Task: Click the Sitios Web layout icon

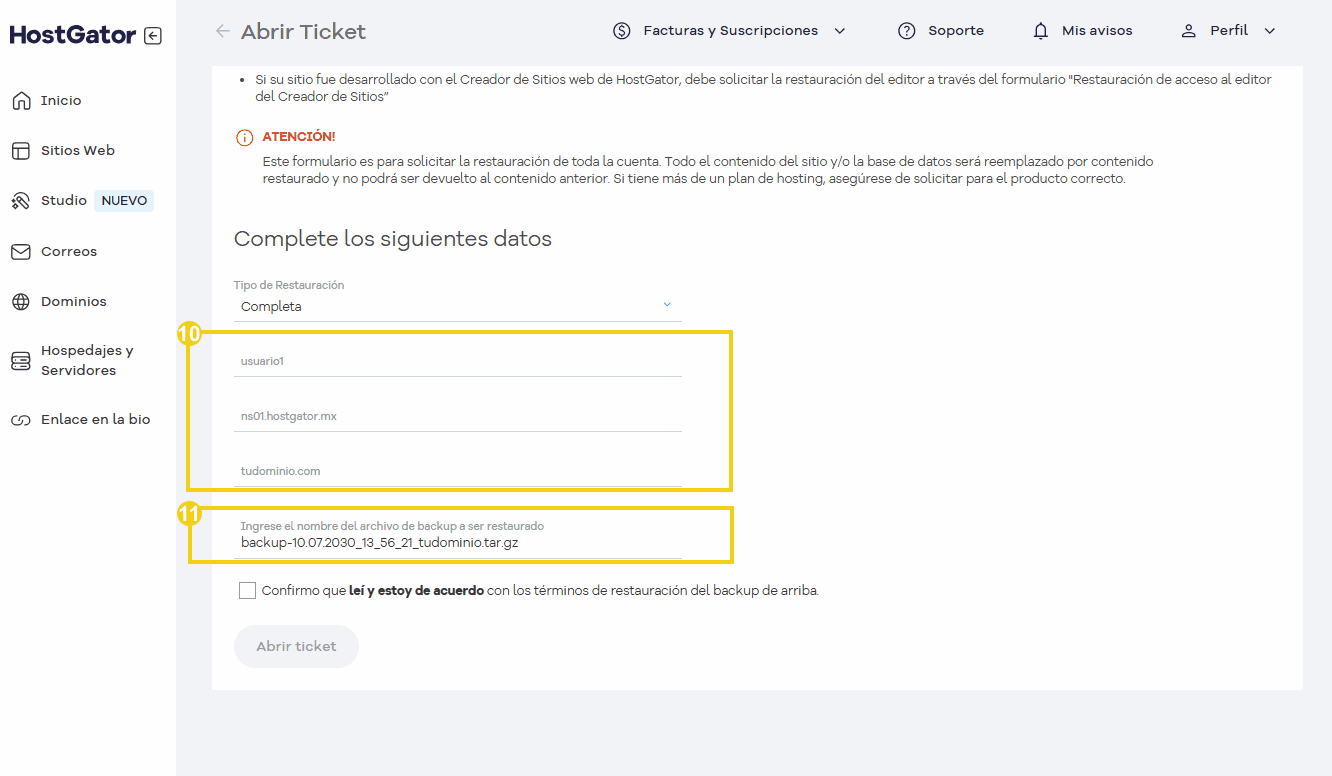Action: pos(21,150)
